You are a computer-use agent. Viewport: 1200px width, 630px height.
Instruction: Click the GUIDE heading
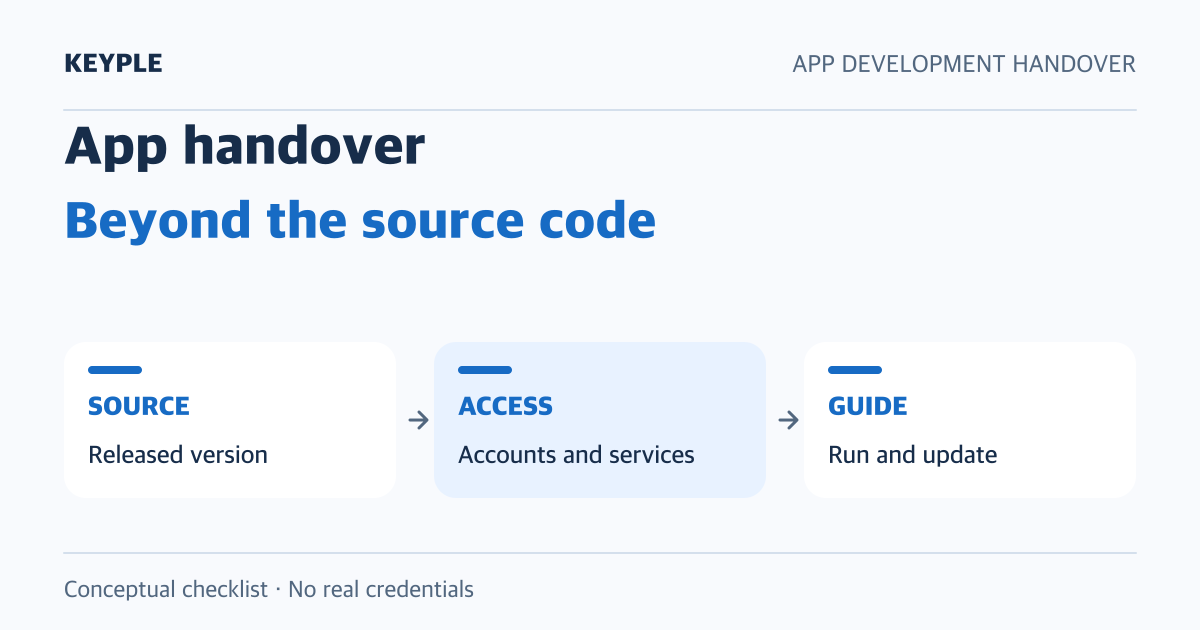tap(868, 406)
